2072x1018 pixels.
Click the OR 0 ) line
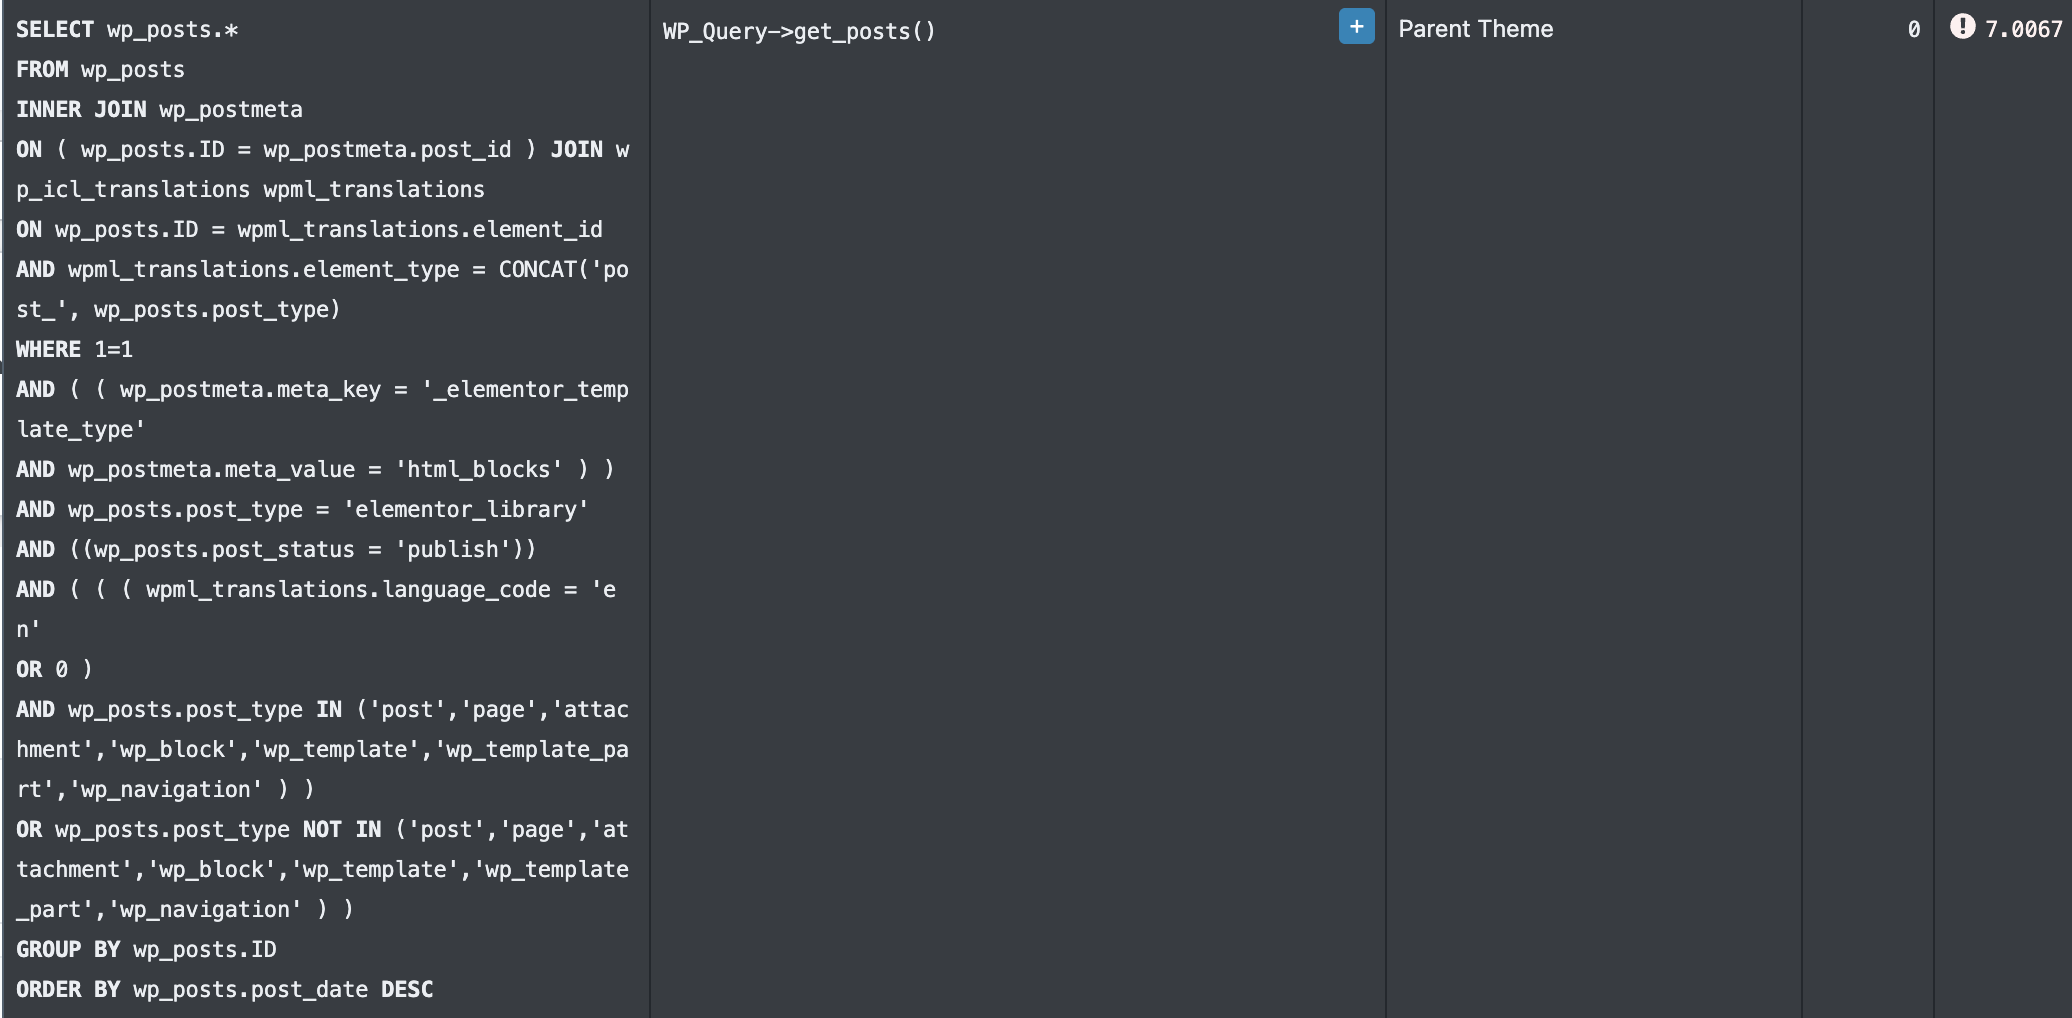(x=54, y=670)
